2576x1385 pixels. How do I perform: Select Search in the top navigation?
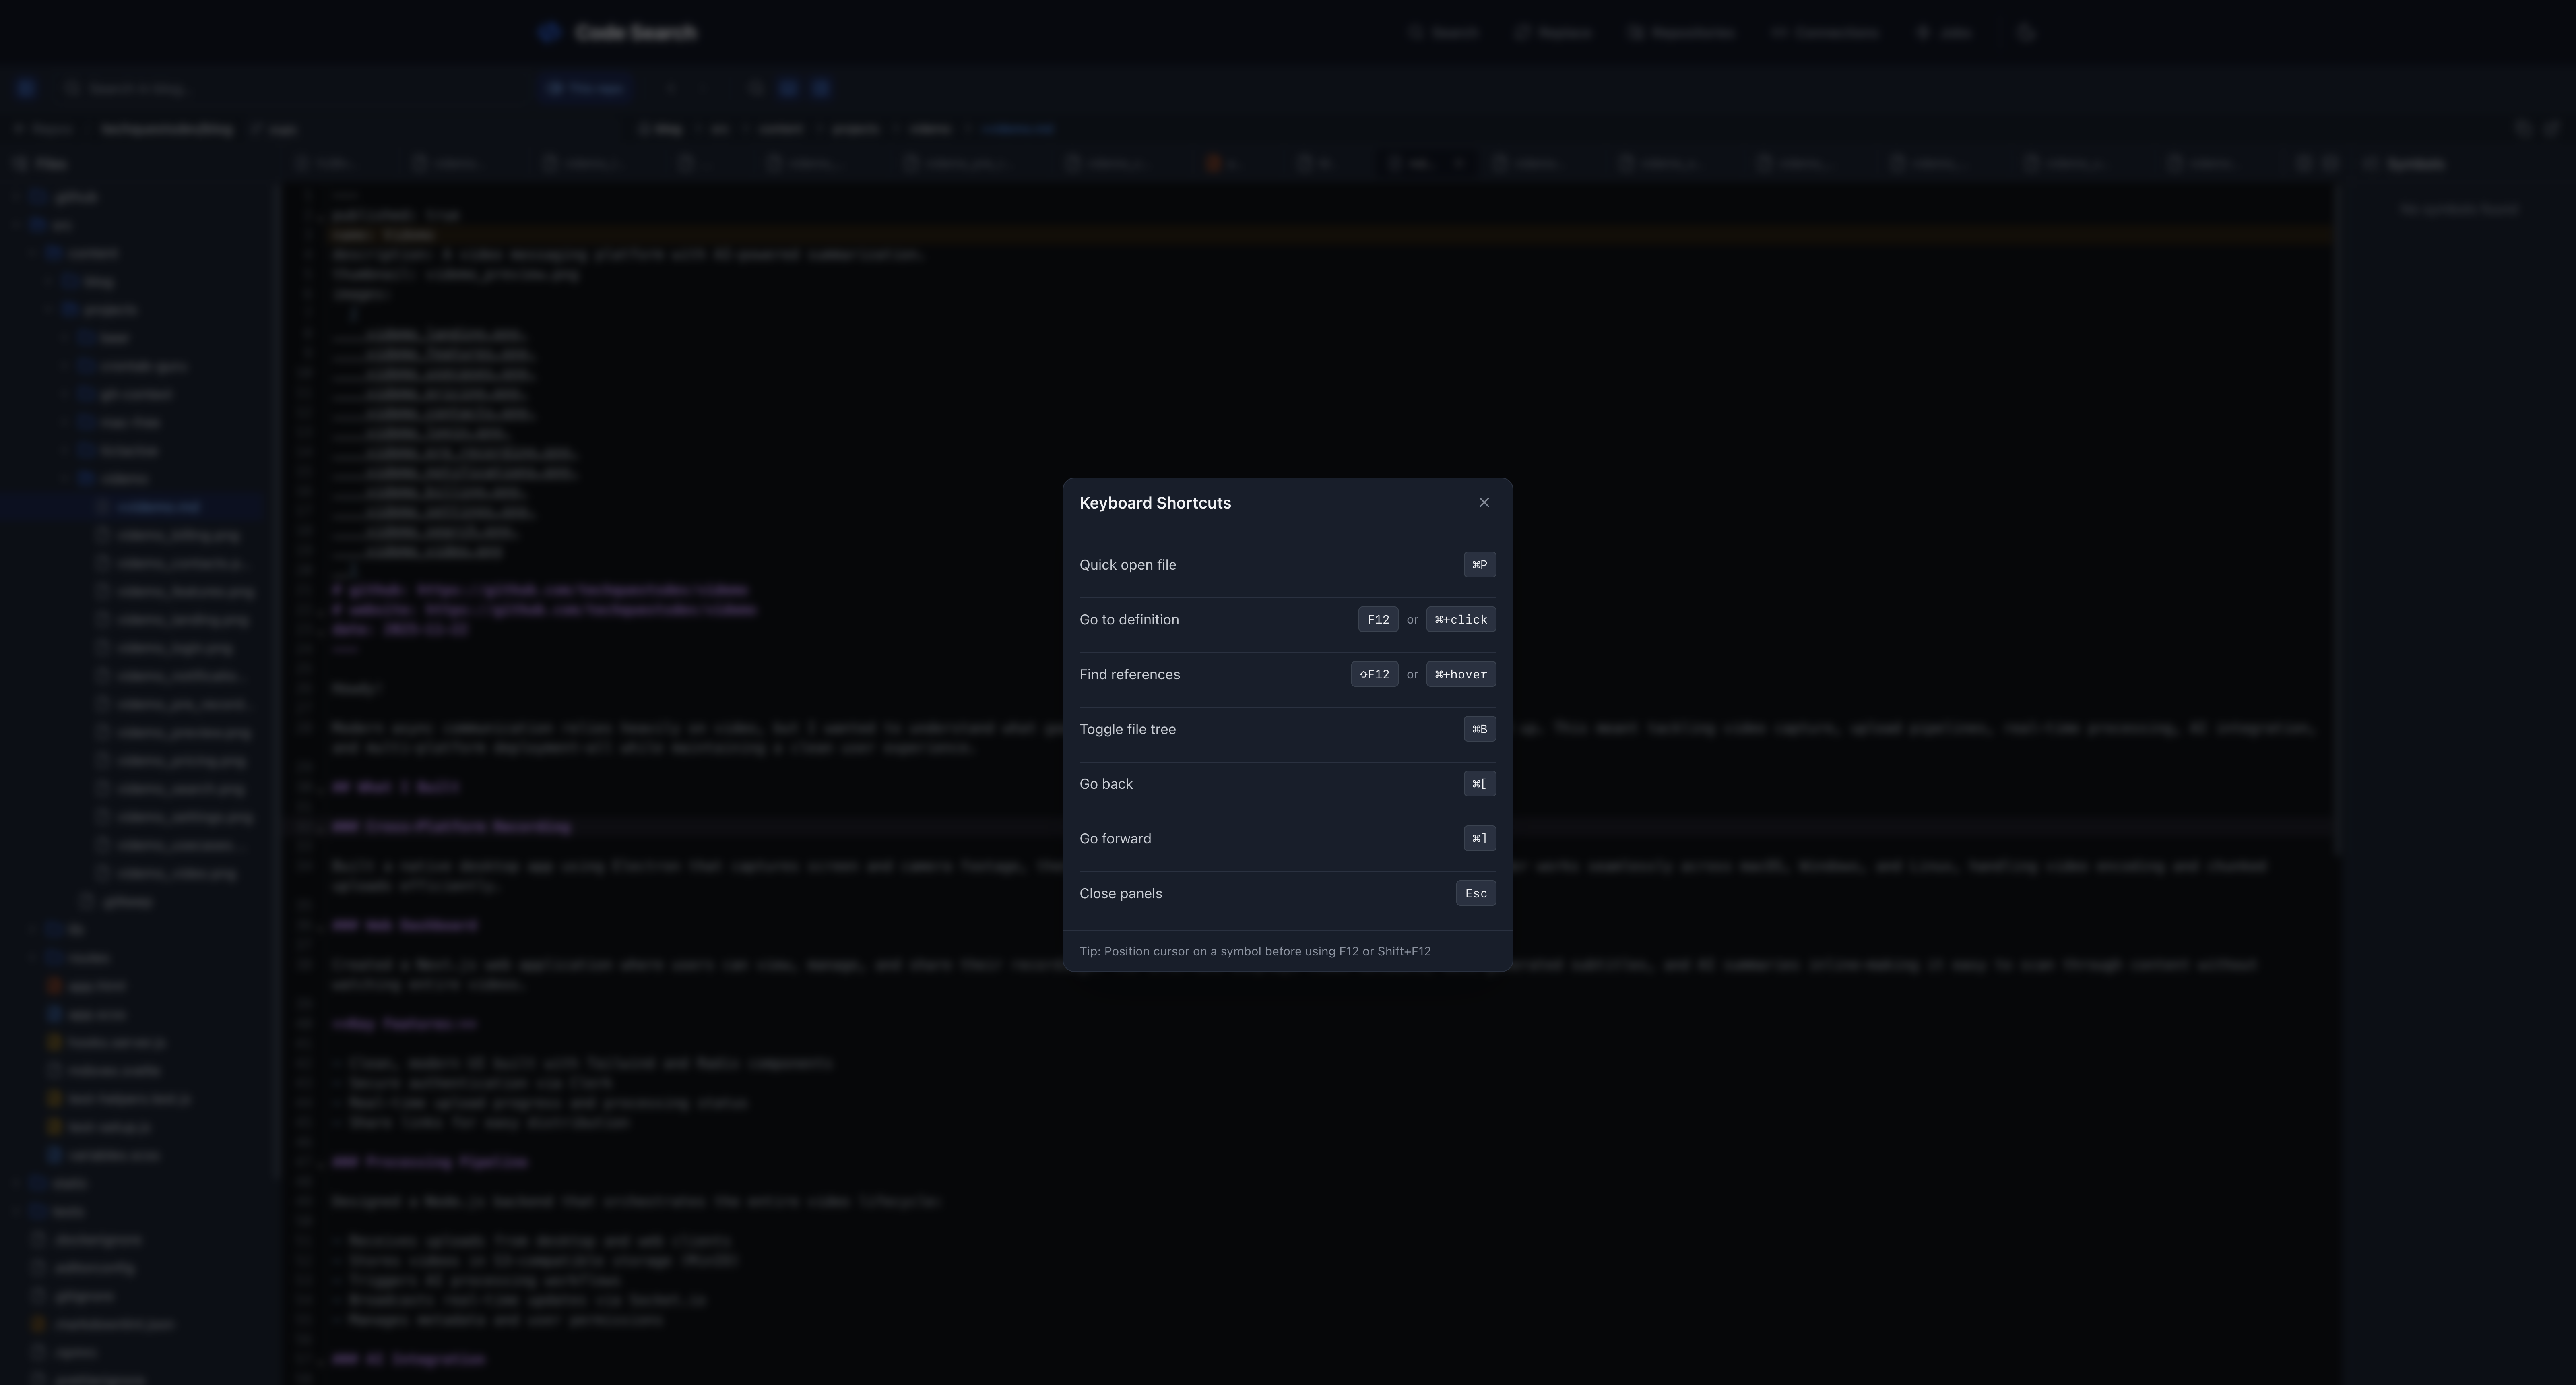coord(1443,32)
